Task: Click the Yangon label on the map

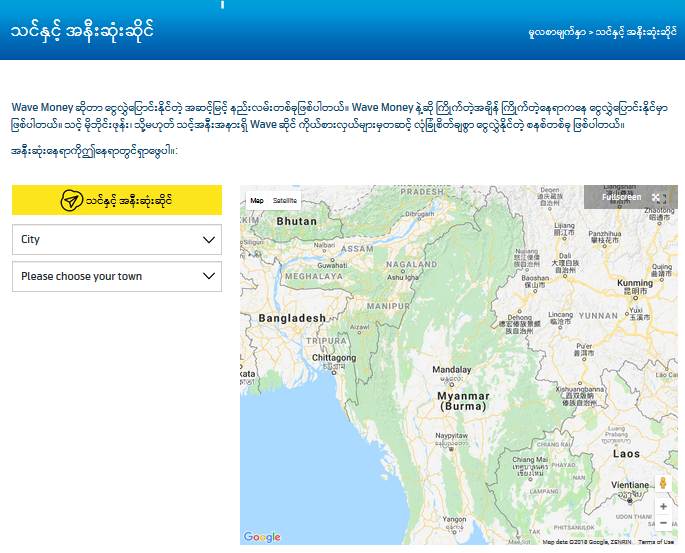Action: (x=454, y=519)
